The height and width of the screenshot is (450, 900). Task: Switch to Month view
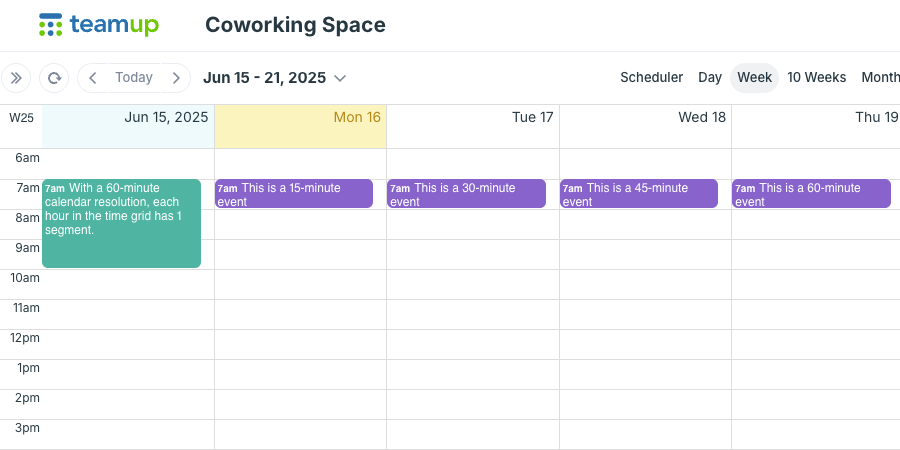tap(880, 77)
